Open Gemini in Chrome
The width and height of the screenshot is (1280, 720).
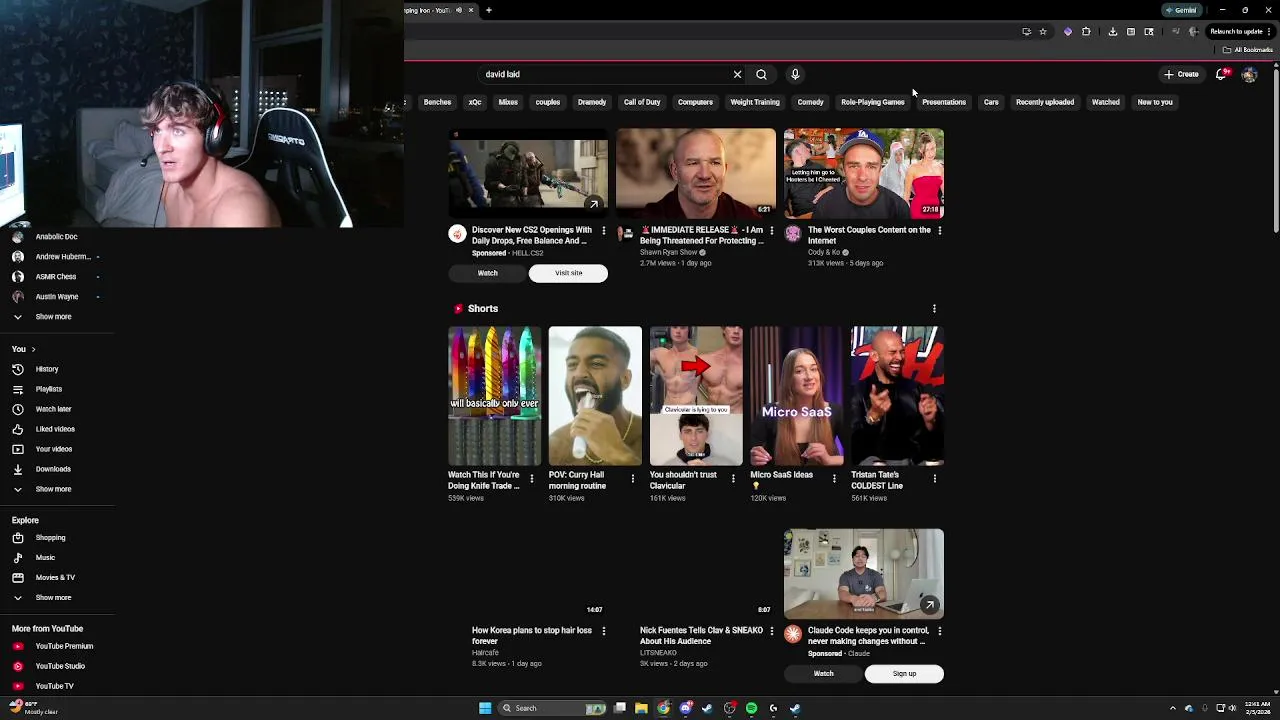(1181, 10)
